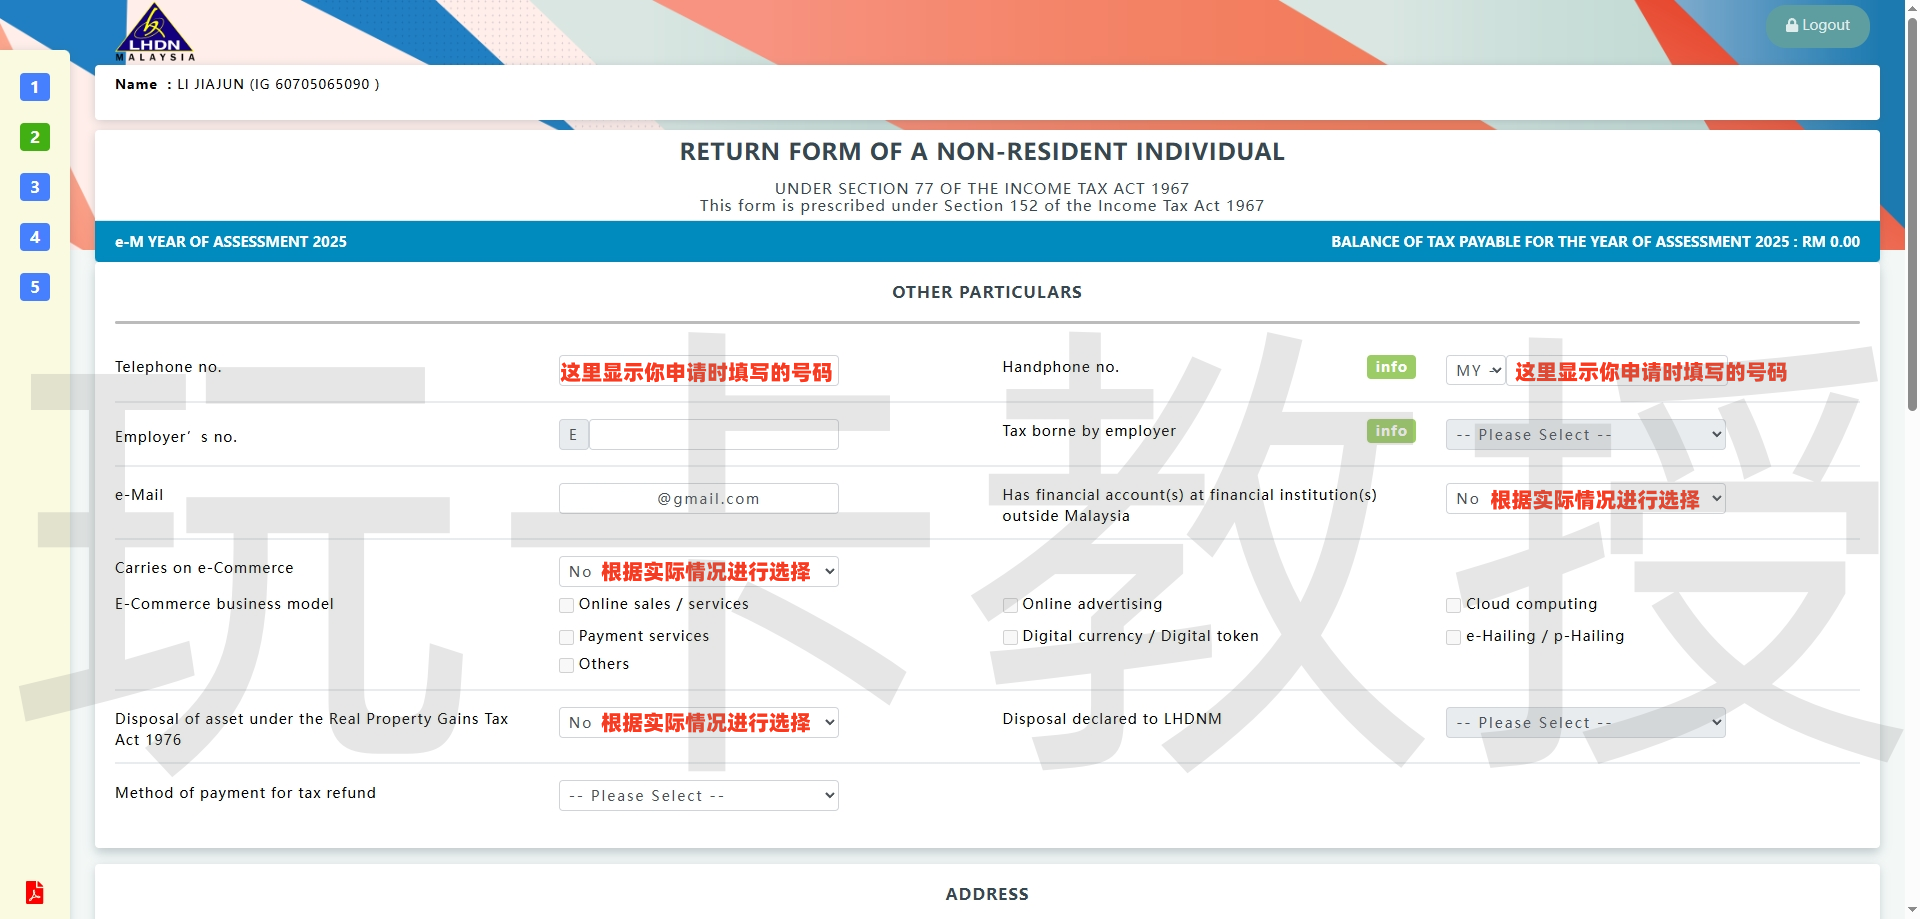Screen dimensions: 1920x919
Task: Click the 'BALANCE OF TAX PAYABLE' RM 0.00 text
Action: coord(1595,242)
